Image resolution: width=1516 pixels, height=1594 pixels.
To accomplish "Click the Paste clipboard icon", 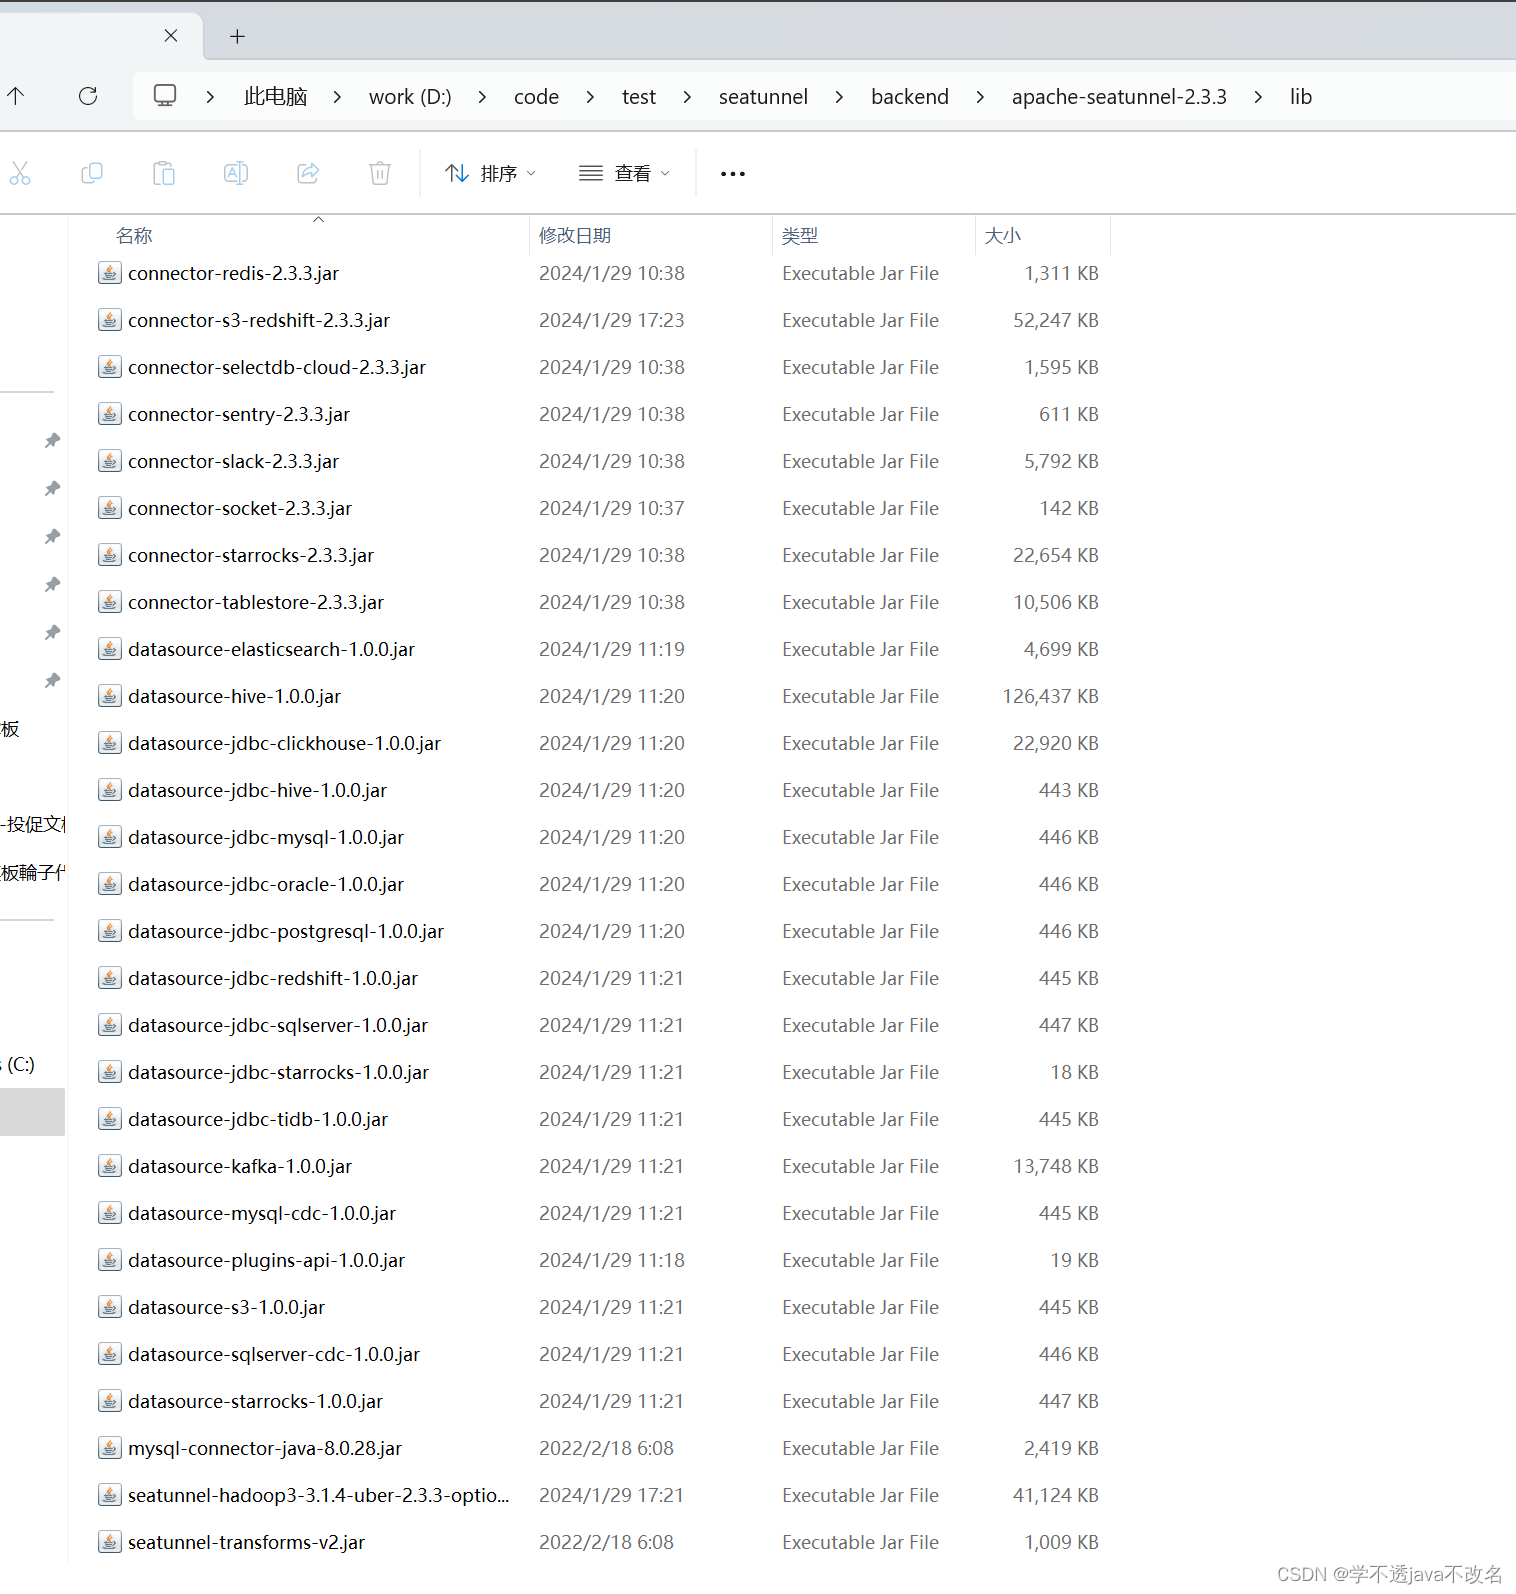I will (x=164, y=173).
